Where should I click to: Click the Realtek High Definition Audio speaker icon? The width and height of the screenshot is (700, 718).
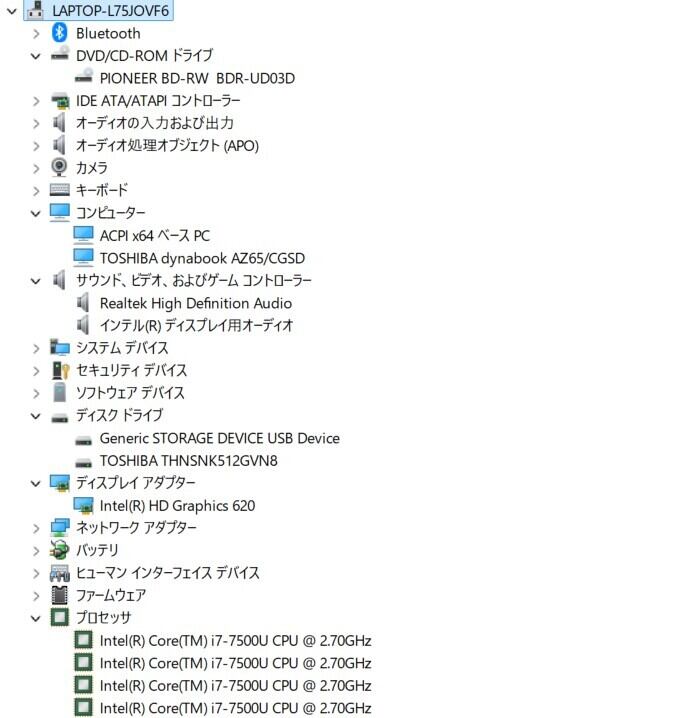tap(83, 303)
